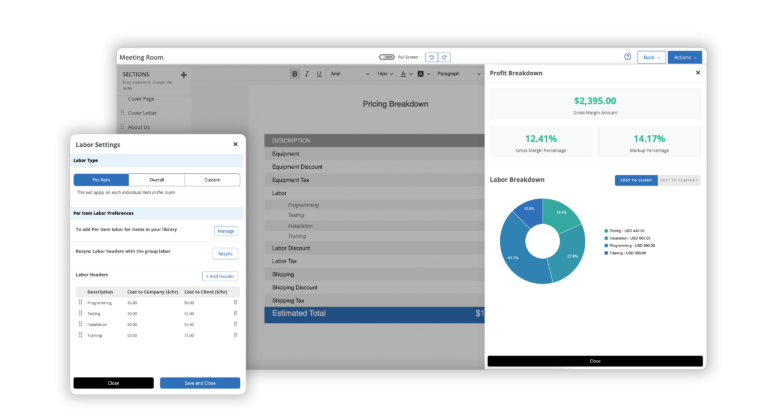Add a section with the plus icon
The image size is (768, 417).
(183, 75)
